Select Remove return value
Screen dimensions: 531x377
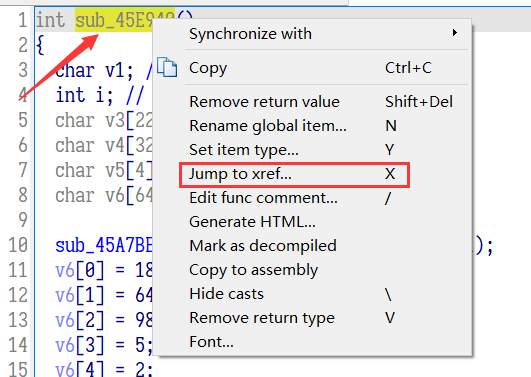pos(312,102)
